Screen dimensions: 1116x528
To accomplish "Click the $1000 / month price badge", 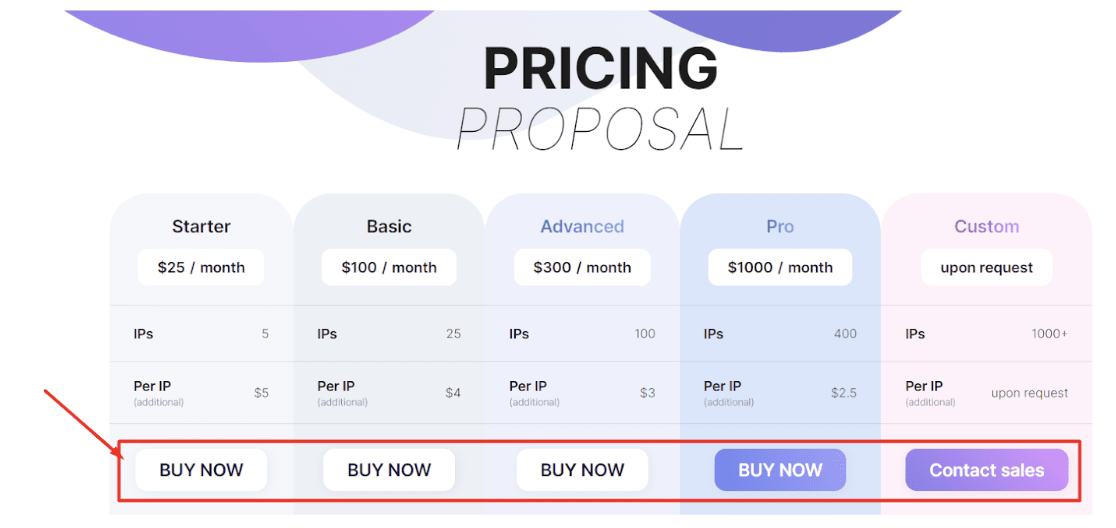I will pos(780,267).
